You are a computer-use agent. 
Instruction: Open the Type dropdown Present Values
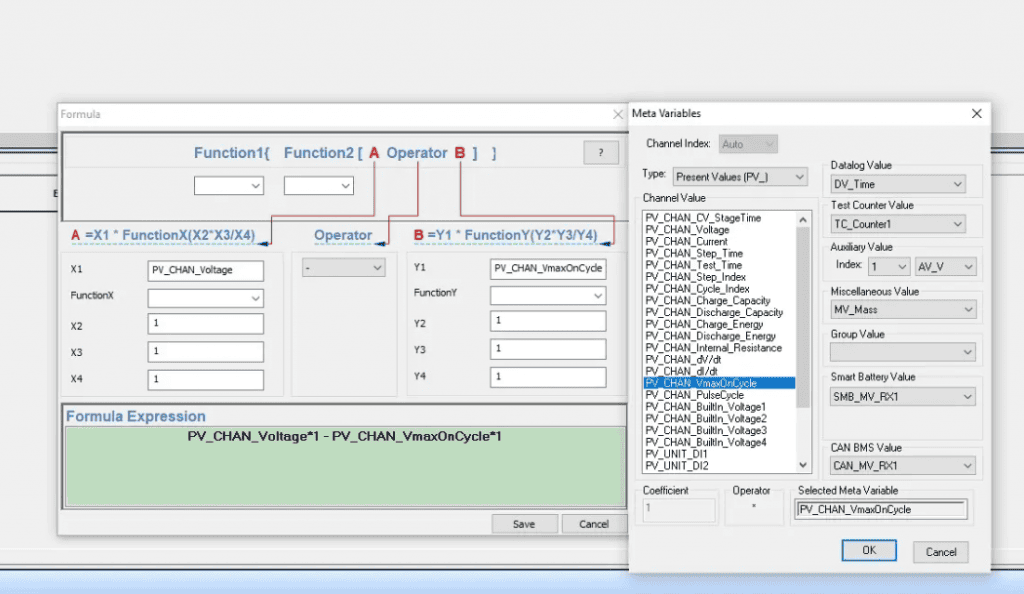point(740,177)
